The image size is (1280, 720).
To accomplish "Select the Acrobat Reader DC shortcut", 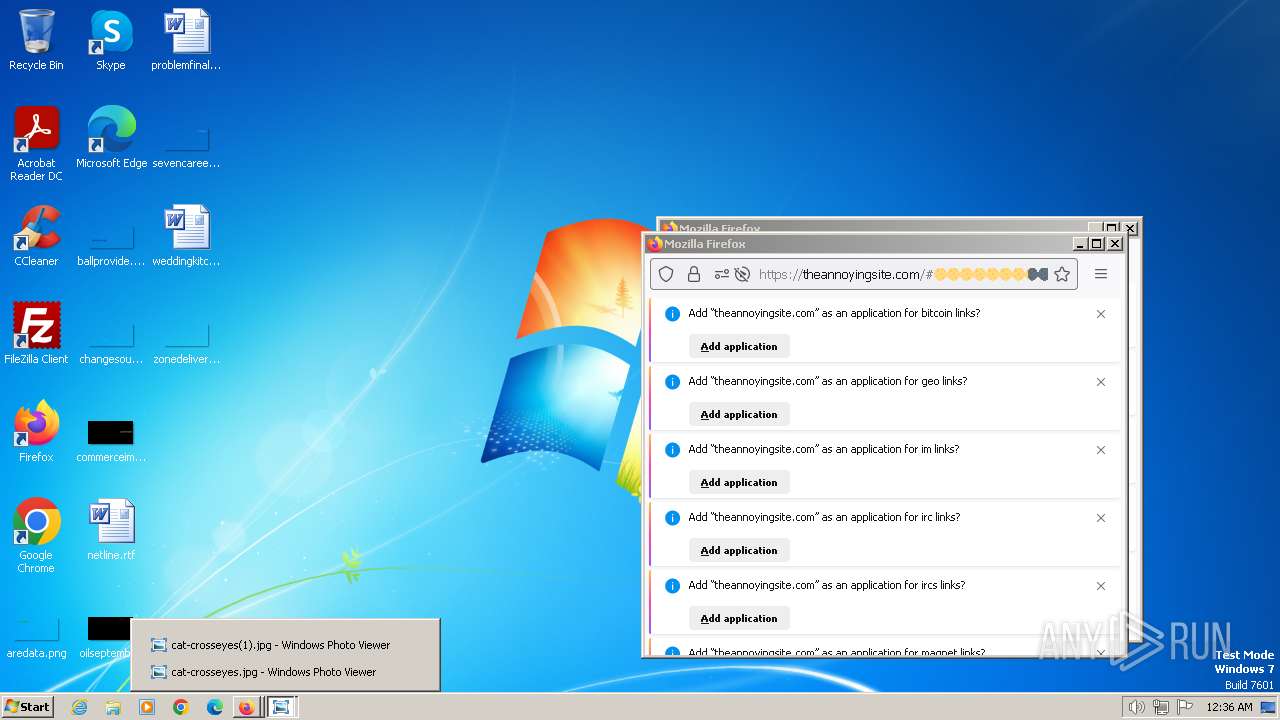I will (x=36, y=144).
